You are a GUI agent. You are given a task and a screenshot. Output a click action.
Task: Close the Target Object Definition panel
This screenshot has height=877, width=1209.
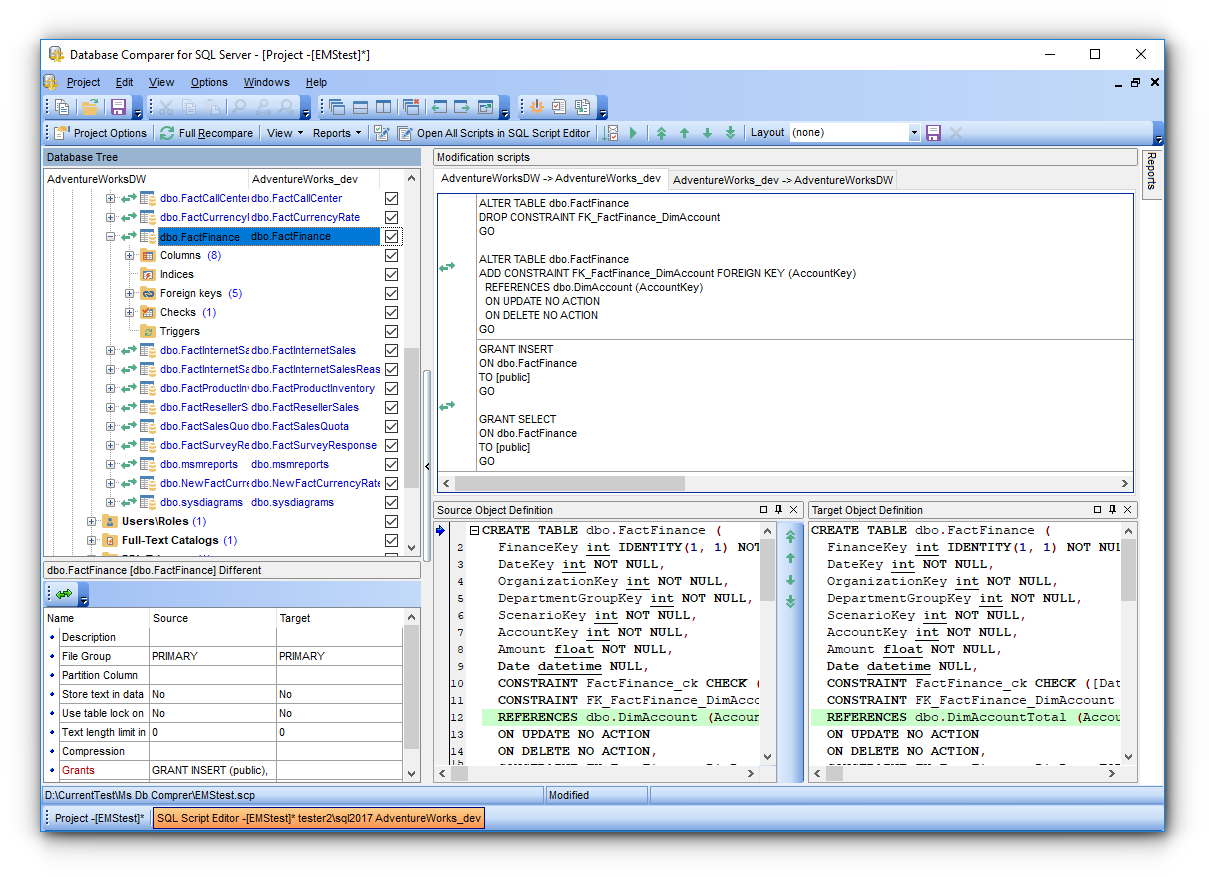click(1126, 510)
